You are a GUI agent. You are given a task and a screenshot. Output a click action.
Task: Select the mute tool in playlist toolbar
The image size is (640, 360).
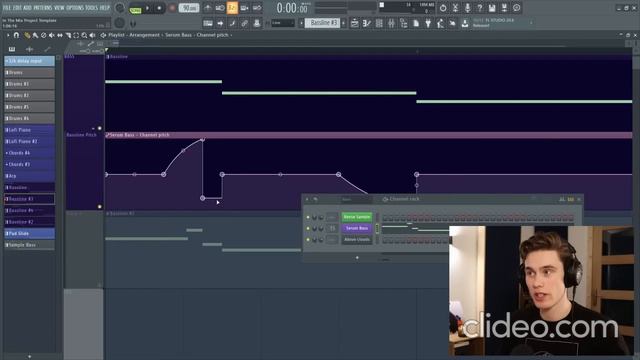point(51,36)
